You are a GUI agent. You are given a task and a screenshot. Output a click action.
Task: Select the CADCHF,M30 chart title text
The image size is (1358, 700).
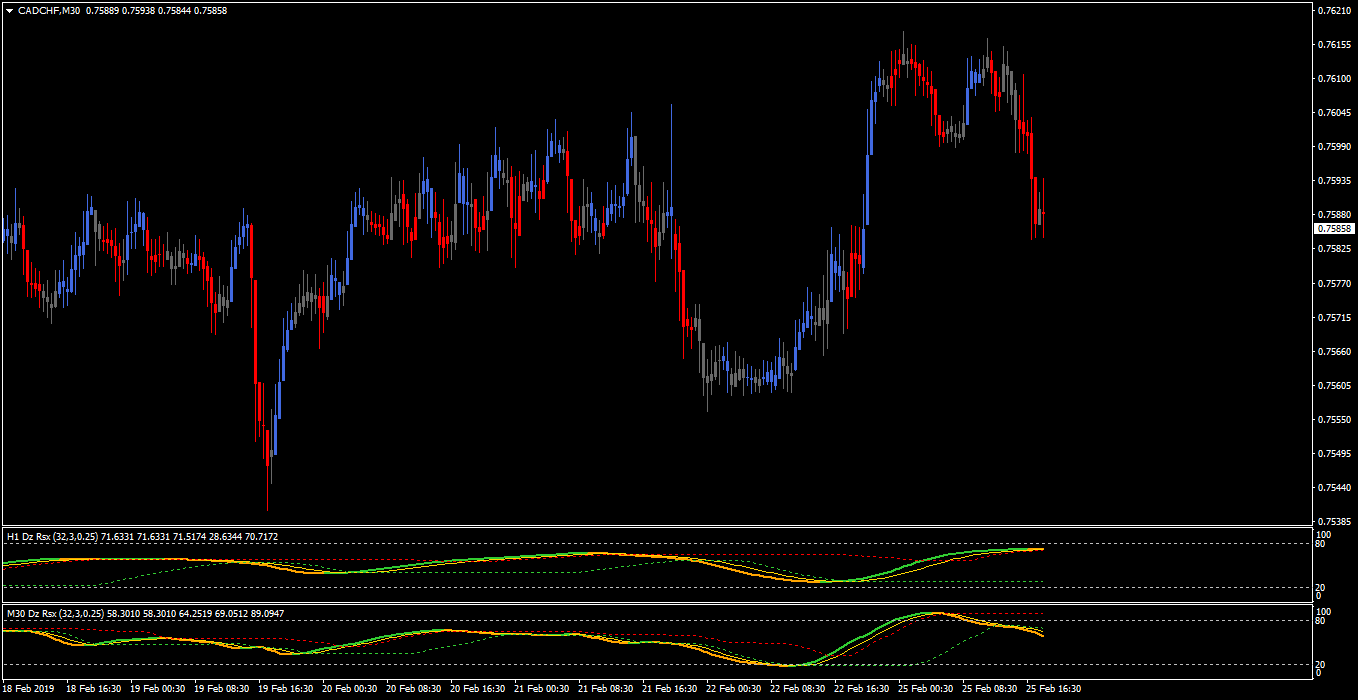click(x=49, y=10)
